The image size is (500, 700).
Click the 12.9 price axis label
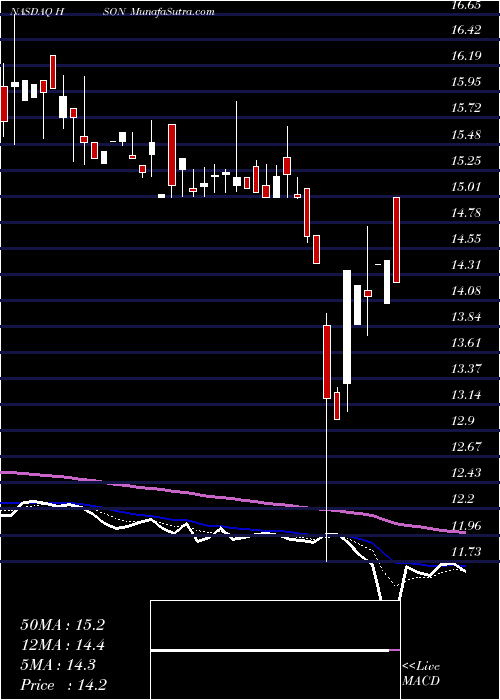point(464,421)
